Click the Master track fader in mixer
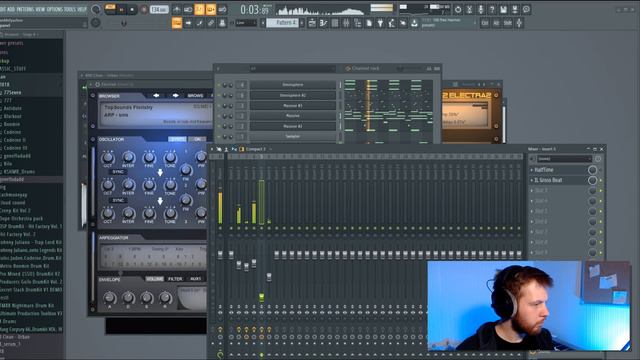Screen dimensions: 640x360 (x=220, y=255)
